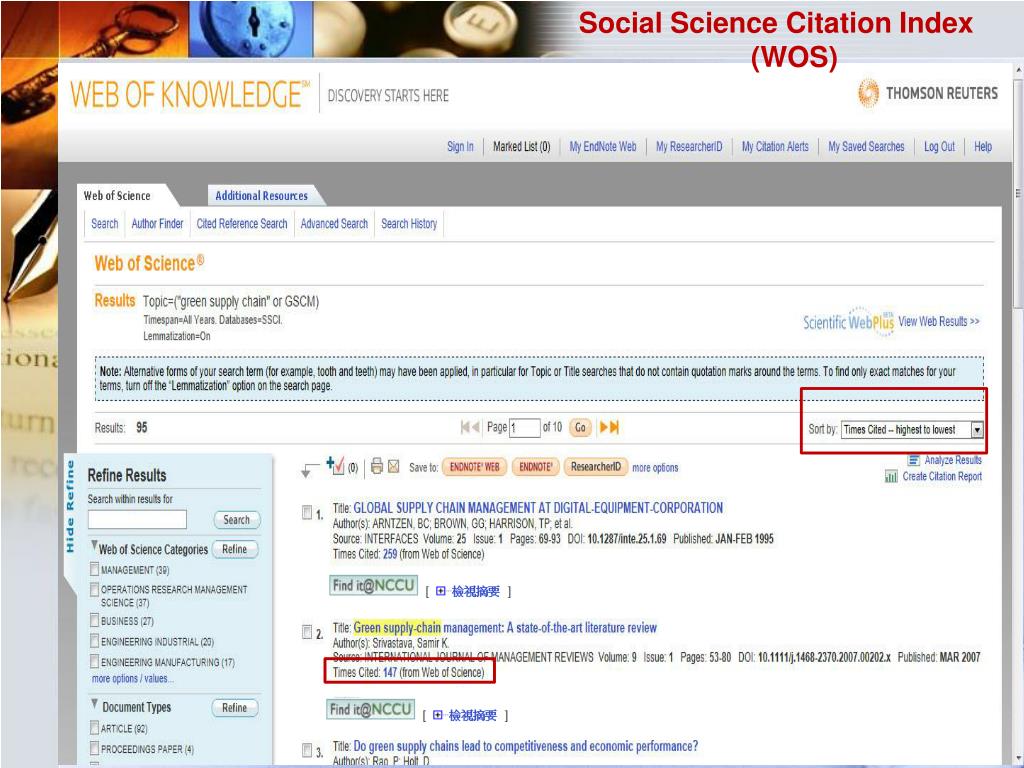Tick the ENGINEERING MANUFACTURING (17) checkbox

95,662
